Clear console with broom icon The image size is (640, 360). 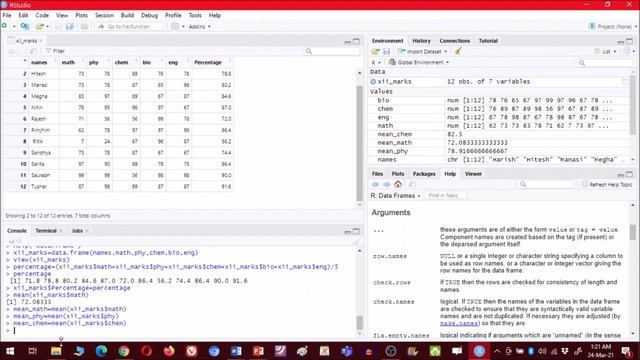click(x=356, y=241)
